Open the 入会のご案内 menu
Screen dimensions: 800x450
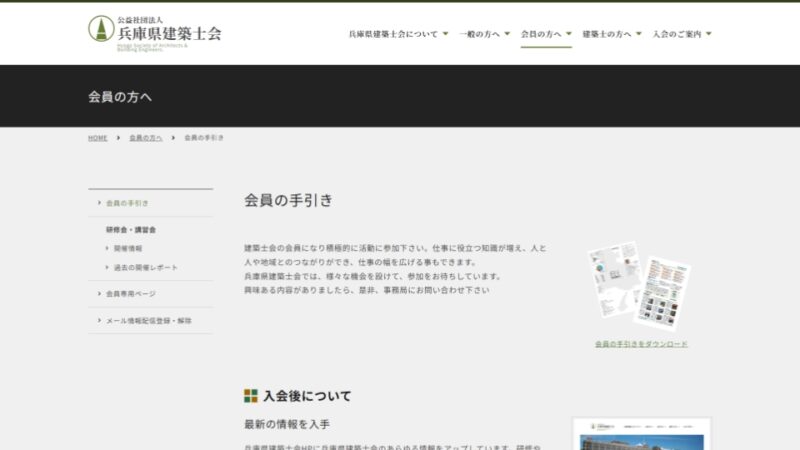(x=676, y=33)
